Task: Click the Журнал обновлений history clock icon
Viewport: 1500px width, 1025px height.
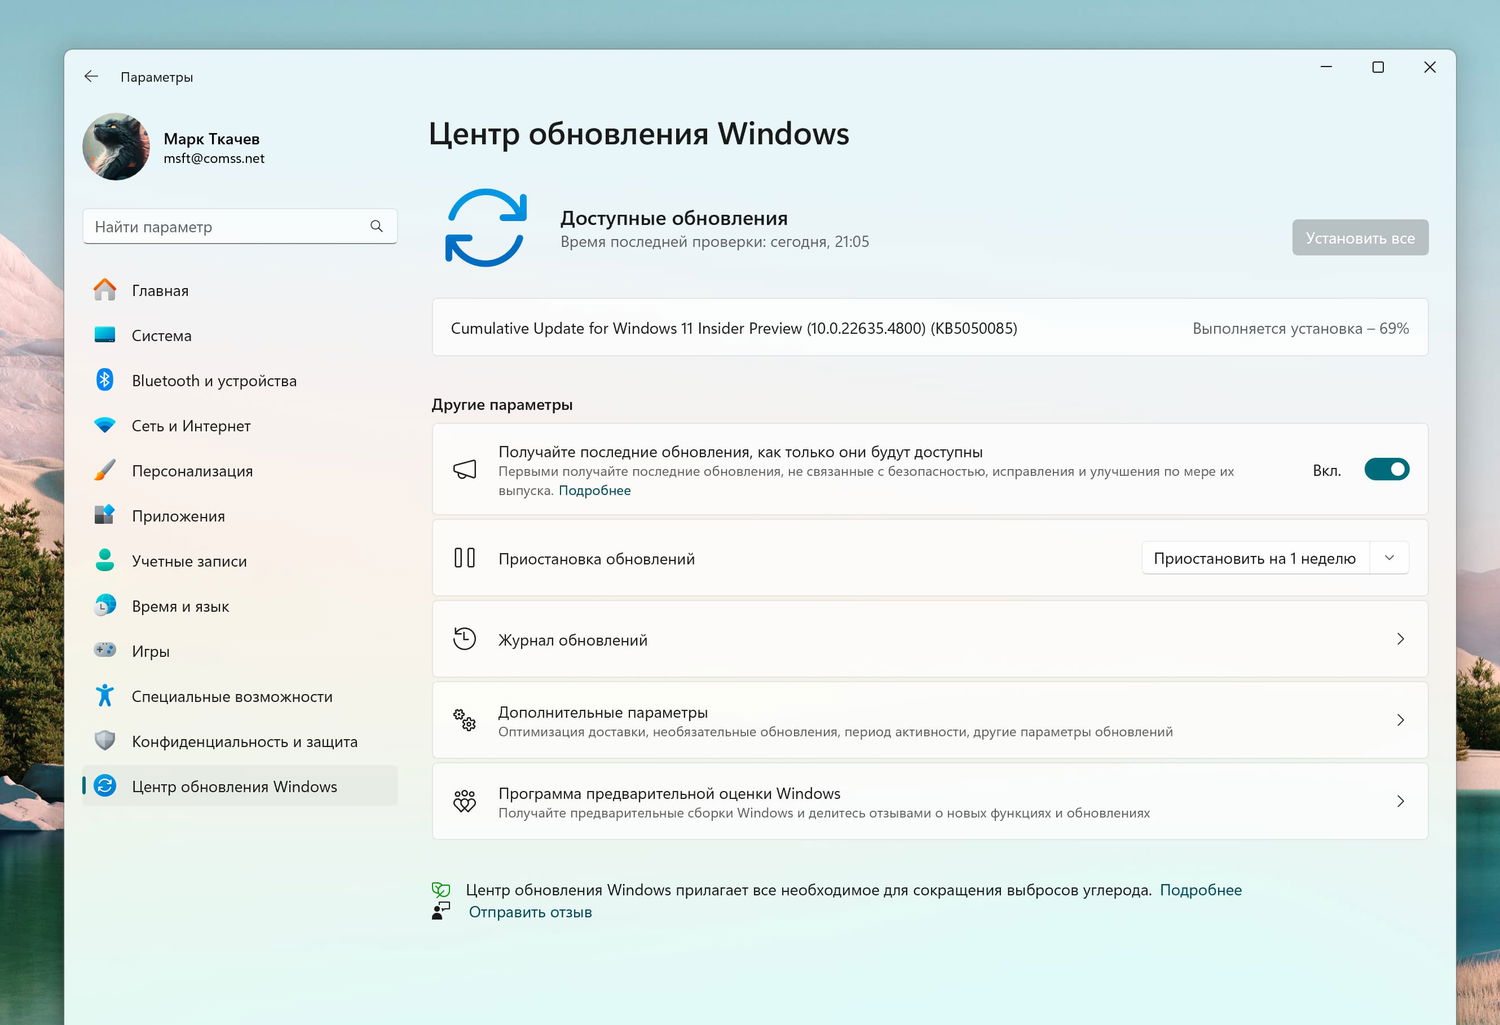Action: [x=465, y=639]
